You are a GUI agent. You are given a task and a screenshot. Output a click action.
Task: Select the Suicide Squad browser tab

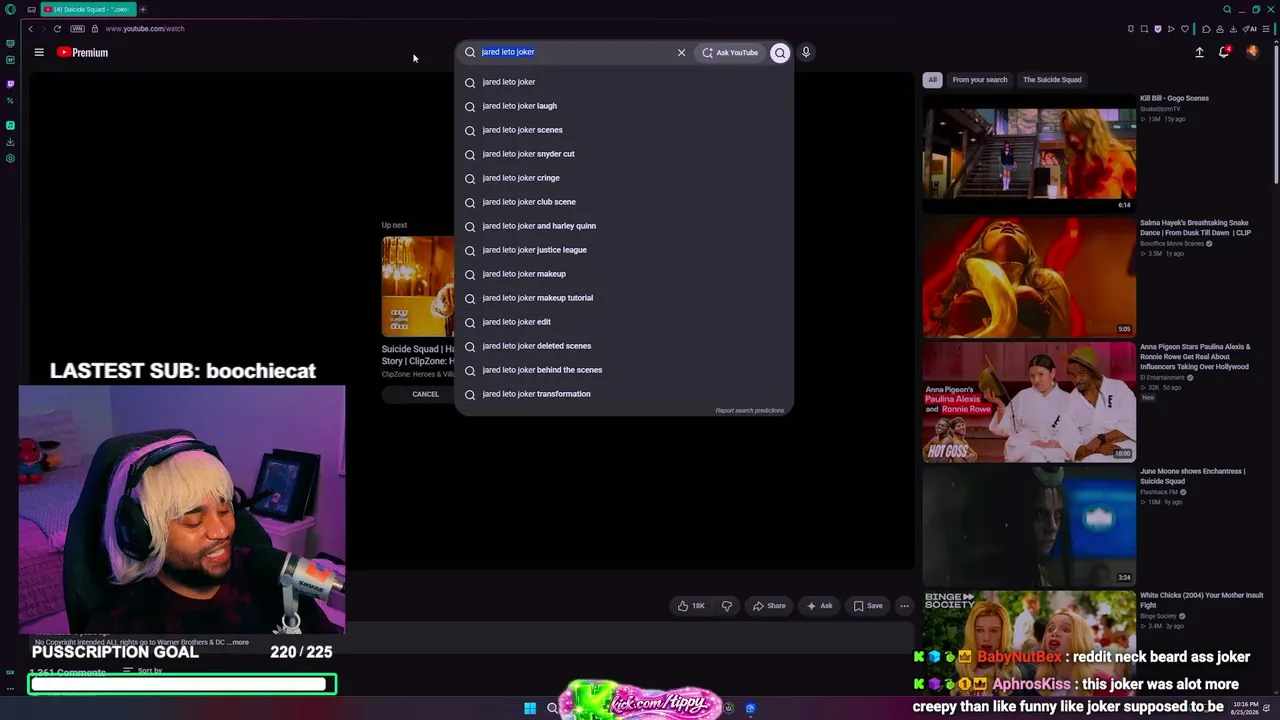pyautogui.click(x=88, y=9)
